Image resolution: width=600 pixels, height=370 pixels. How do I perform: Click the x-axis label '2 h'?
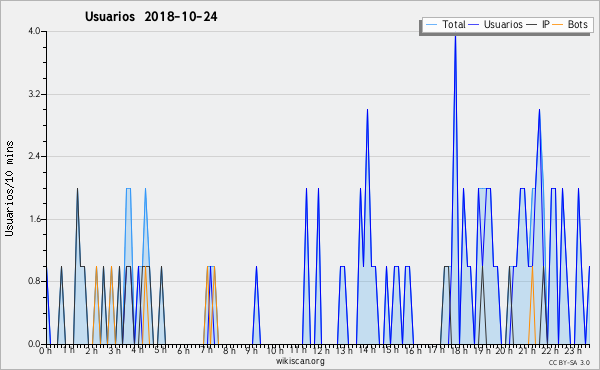click(x=91, y=350)
